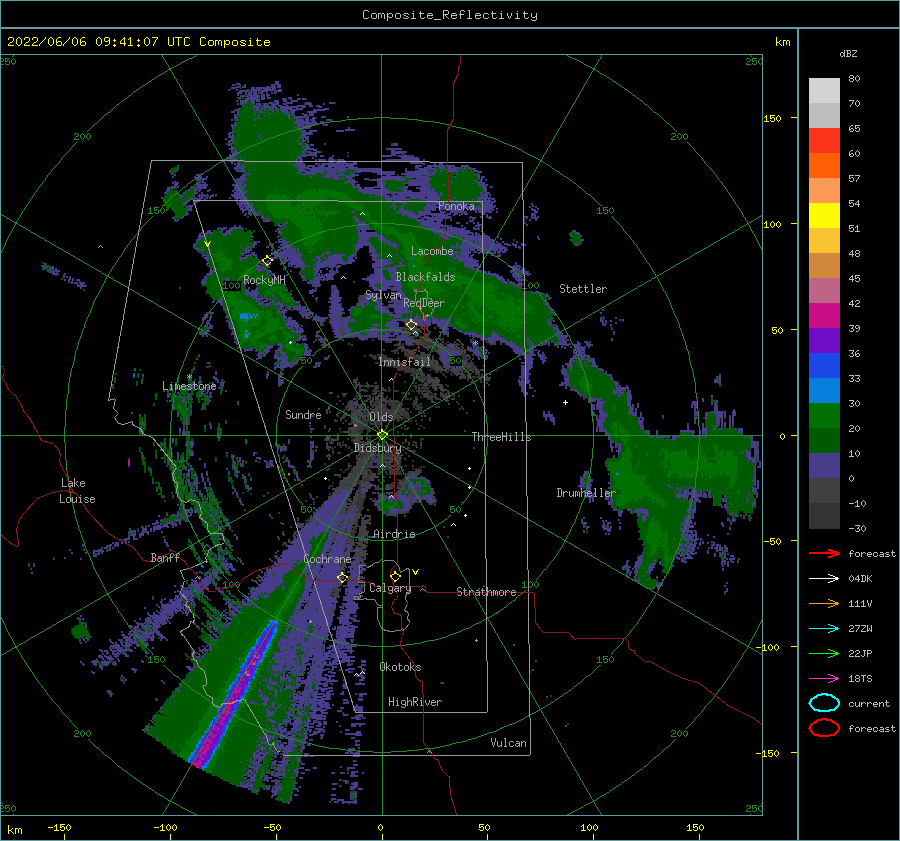
Task: Click the RockyMH label
Action: pos(264,280)
